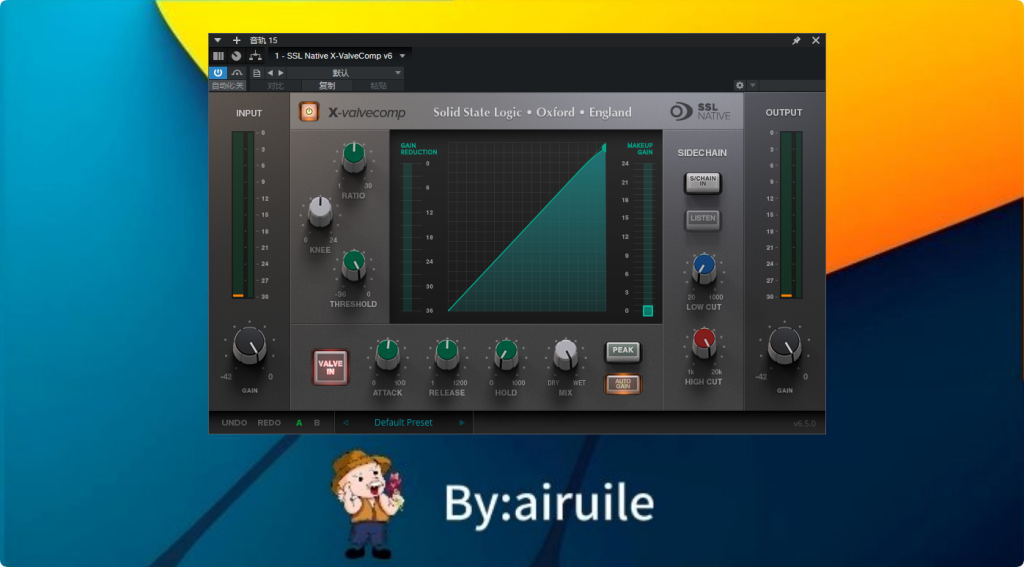Enable the S/CHAIN IN button

pyautogui.click(x=703, y=183)
